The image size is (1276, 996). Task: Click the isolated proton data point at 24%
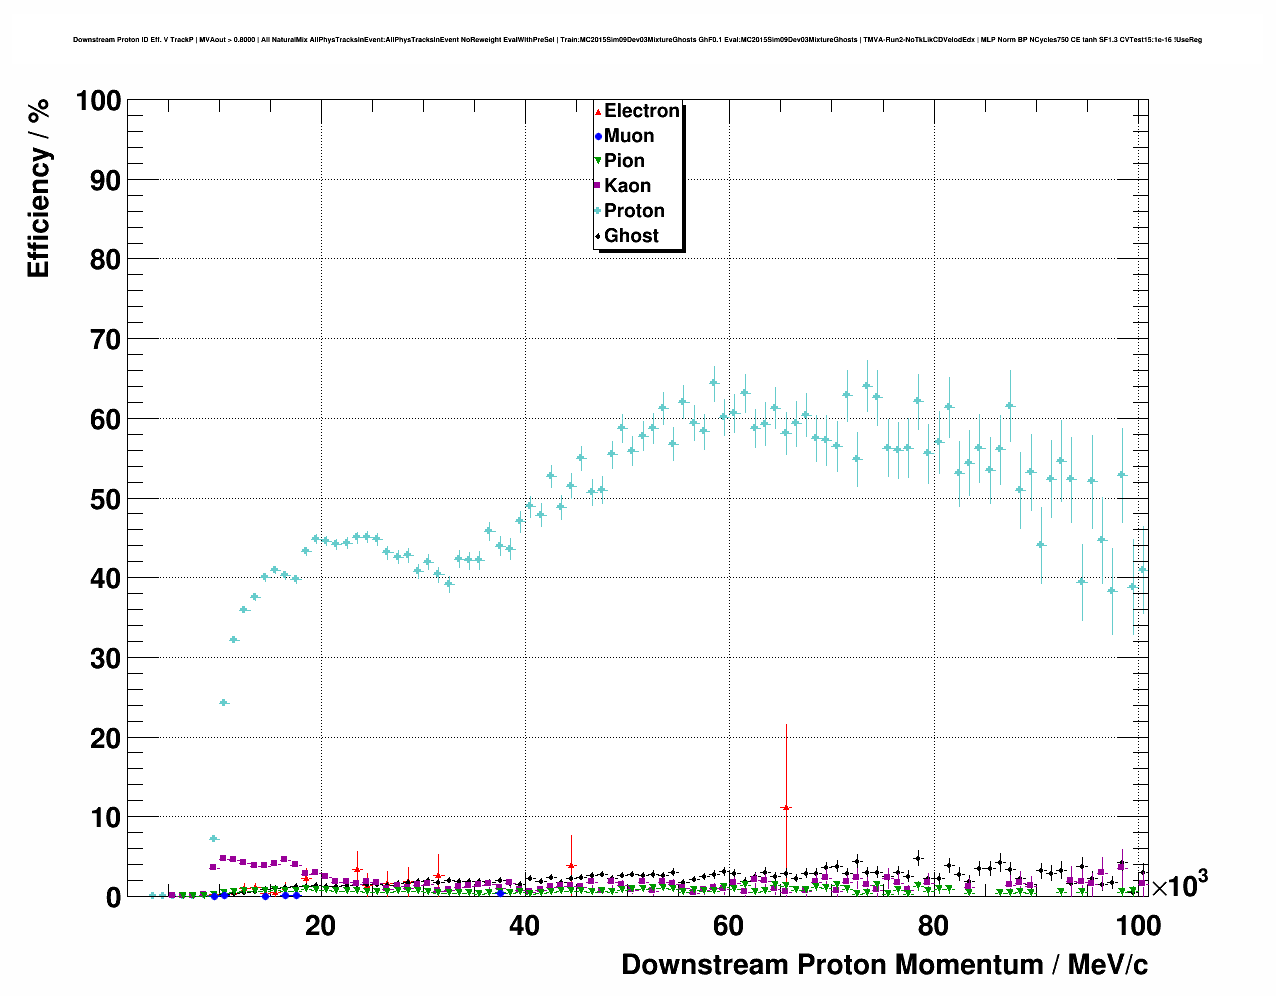[224, 703]
